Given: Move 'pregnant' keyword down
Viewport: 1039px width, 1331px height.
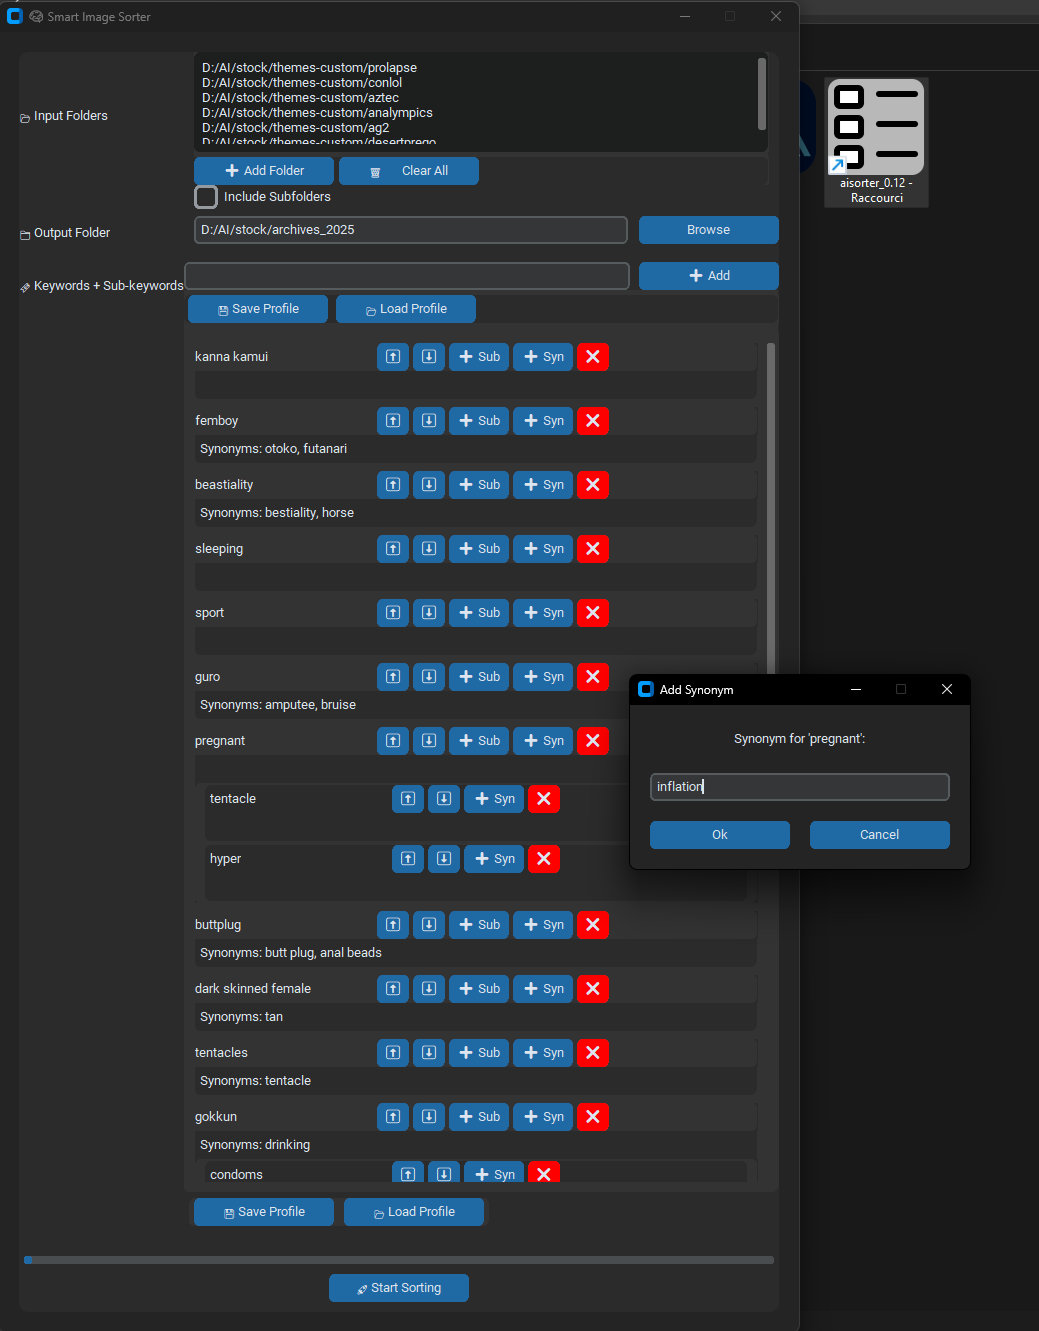Looking at the screenshot, I should tap(429, 741).
